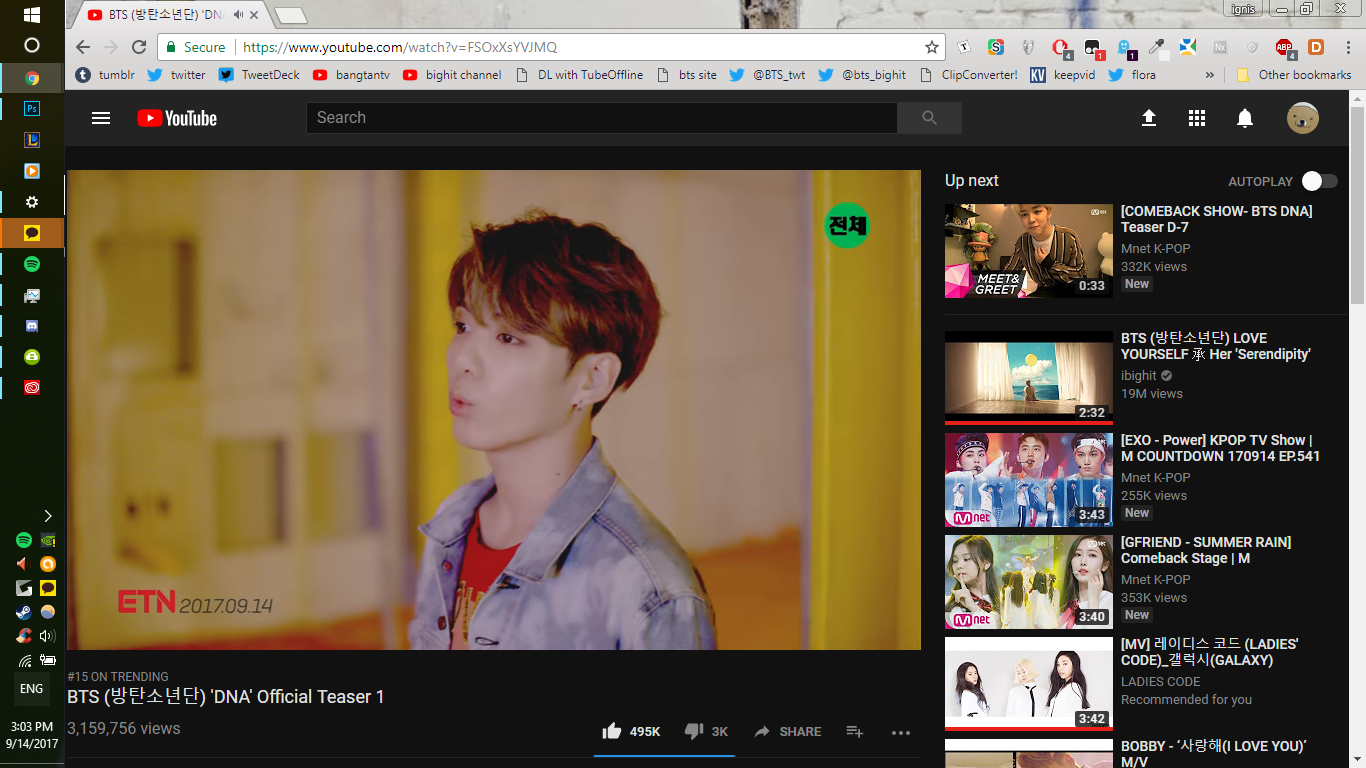Open the Ghostery ghost extension
The height and width of the screenshot is (768, 1366).
tap(1124, 47)
